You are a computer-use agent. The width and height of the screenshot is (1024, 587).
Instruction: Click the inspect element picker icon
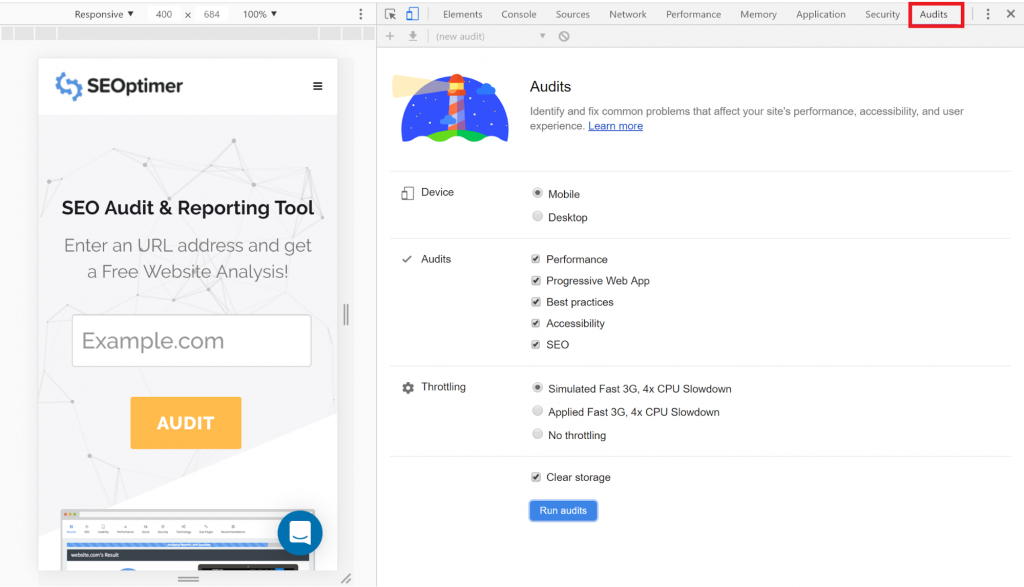[x=390, y=14]
